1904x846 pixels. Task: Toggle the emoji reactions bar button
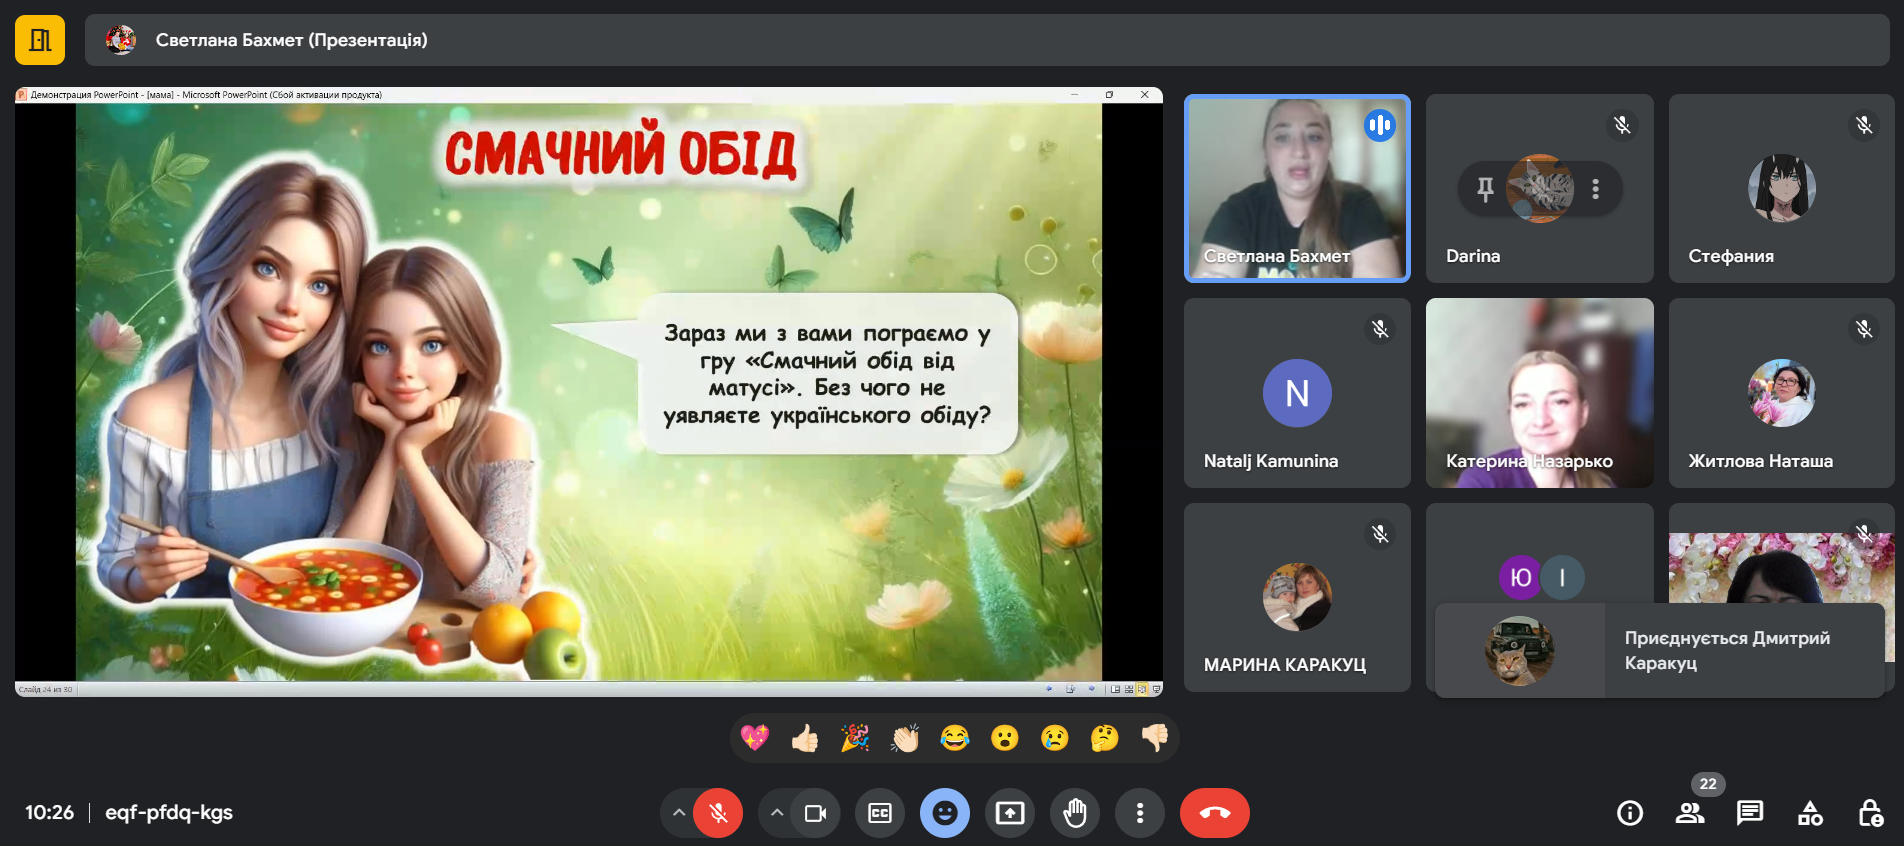click(x=945, y=813)
